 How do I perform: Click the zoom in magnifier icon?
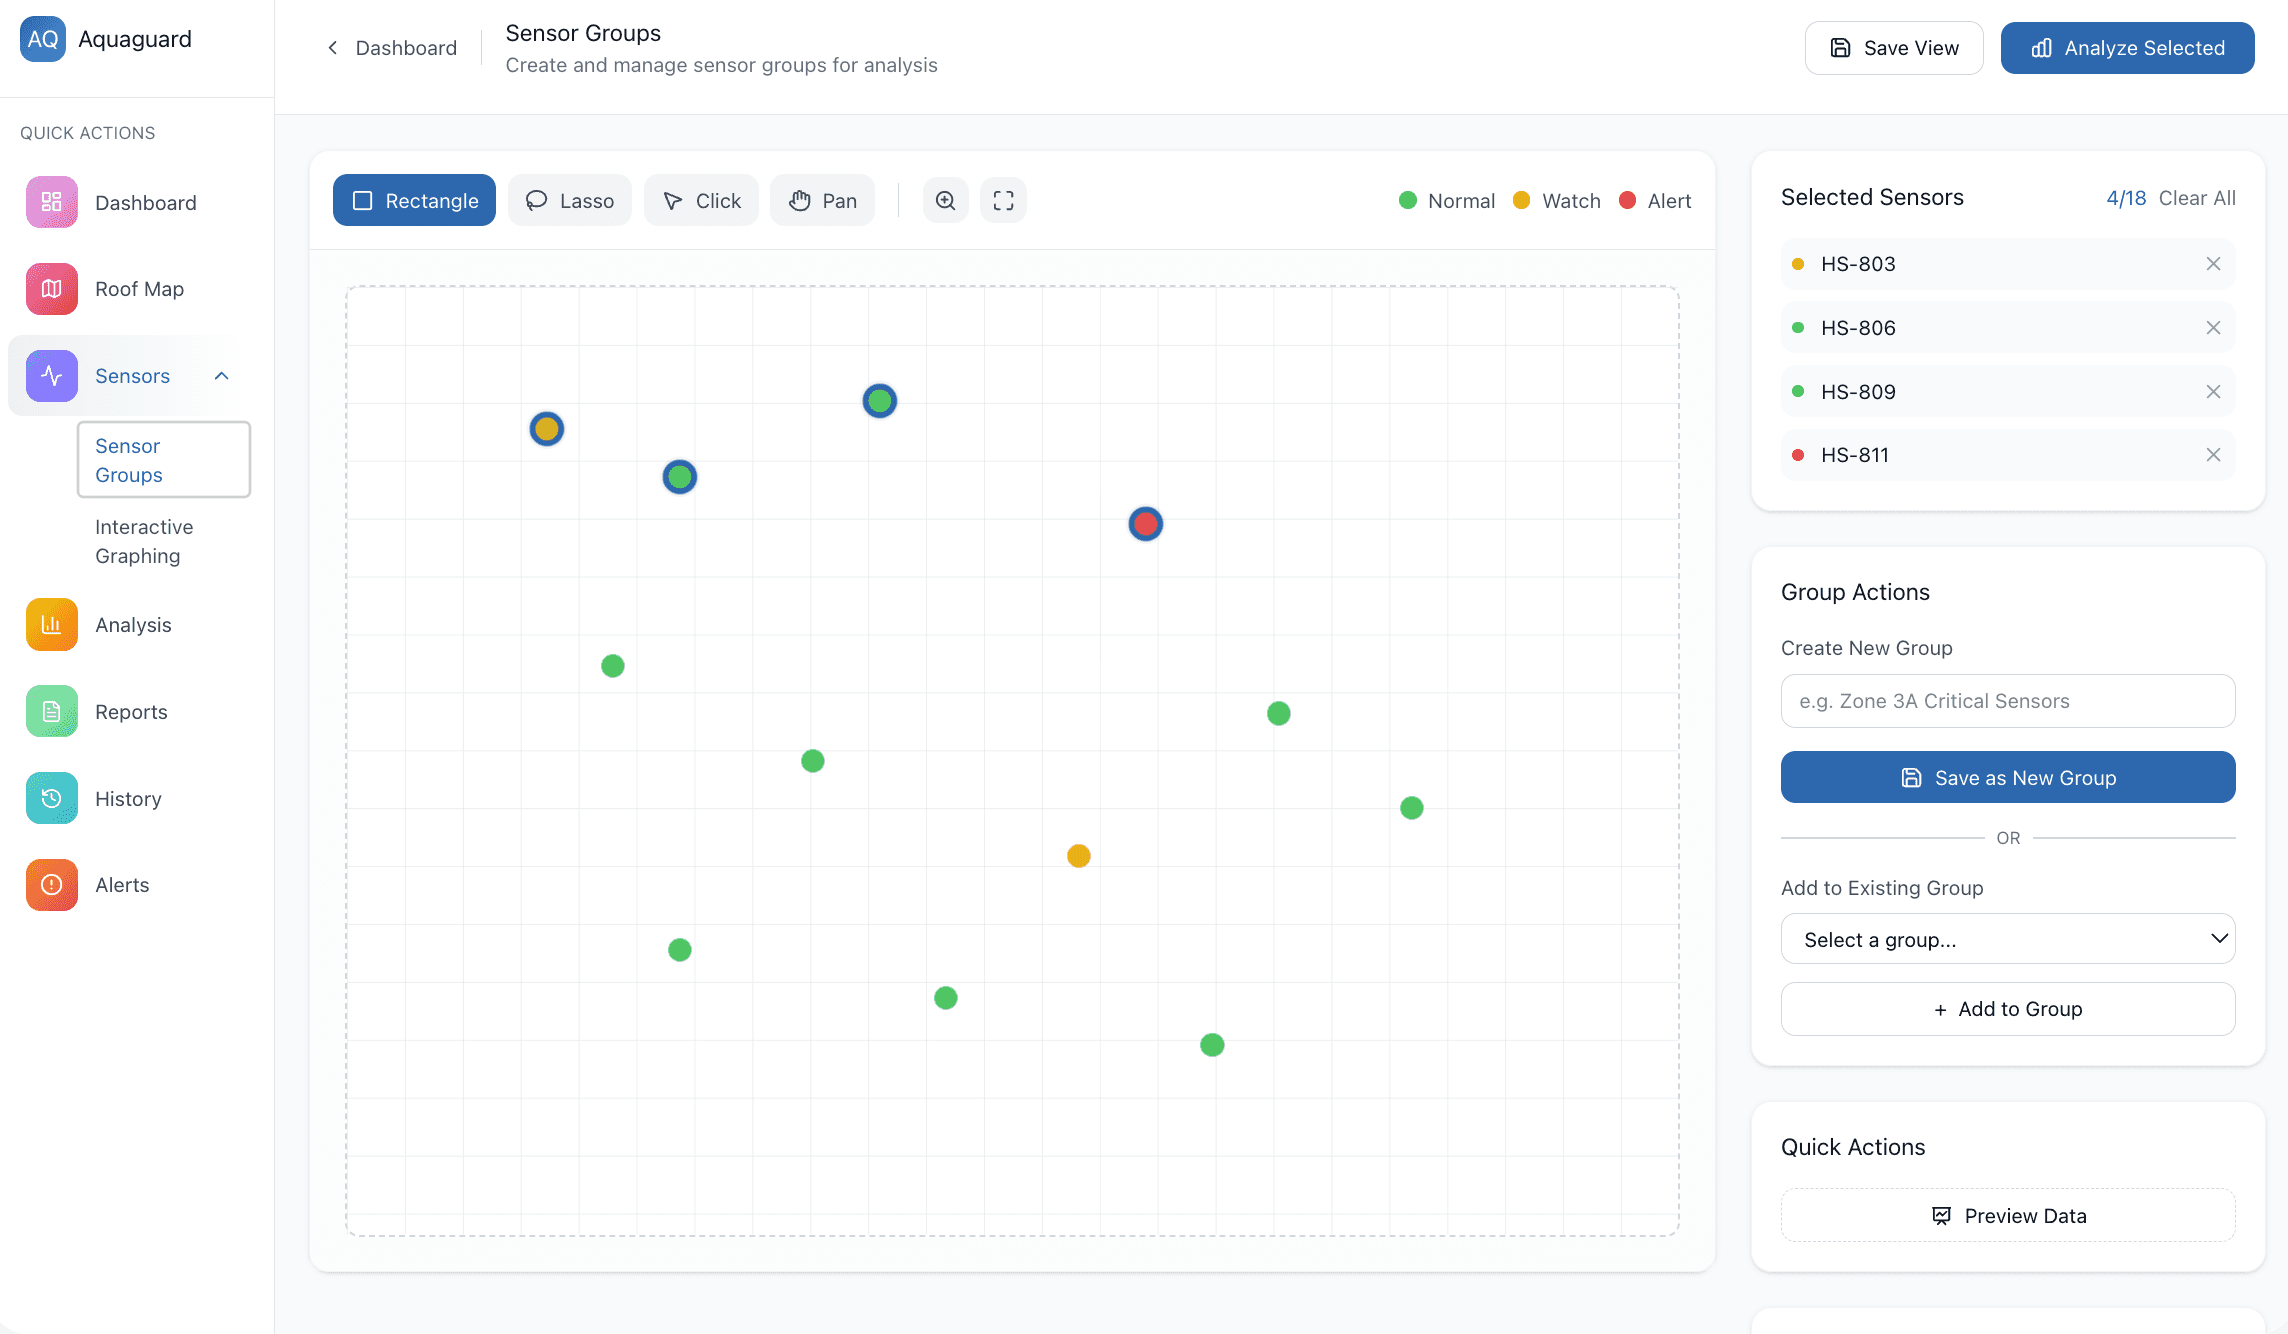pyautogui.click(x=945, y=200)
